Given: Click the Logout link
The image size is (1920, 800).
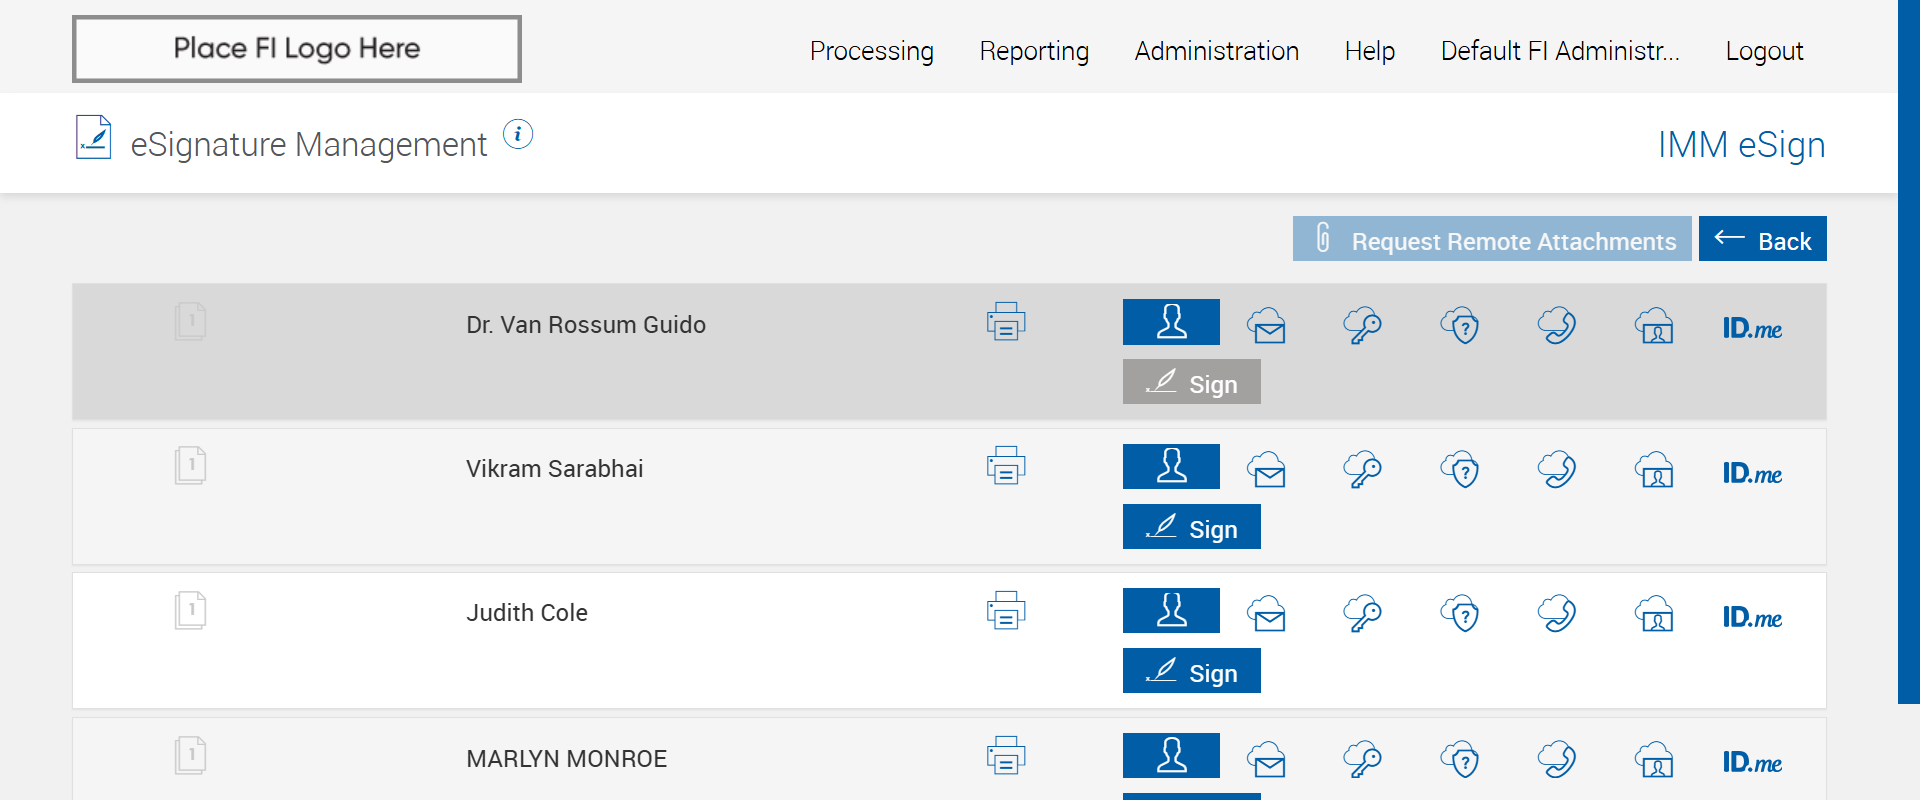Looking at the screenshot, I should pyautogui.click(x=1763, y=51).
